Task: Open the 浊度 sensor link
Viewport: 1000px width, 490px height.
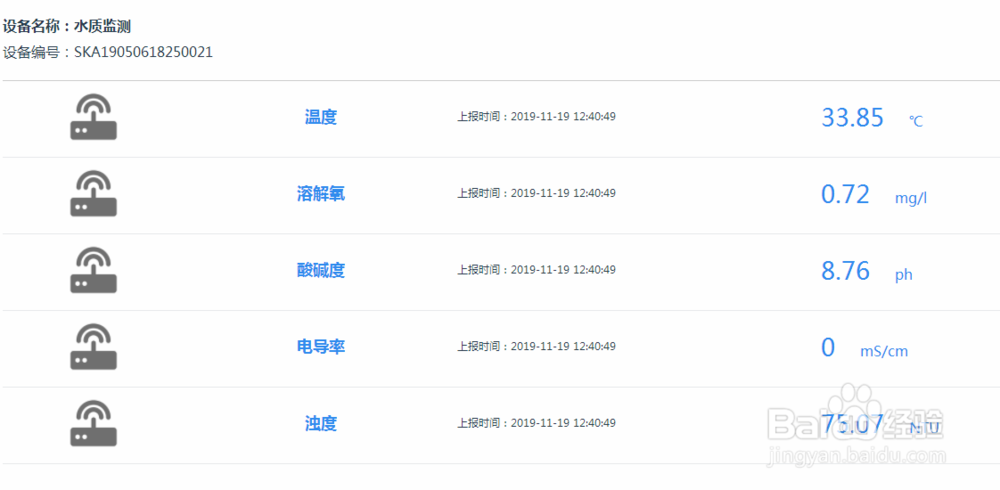Action: click(x=321, y=424)
